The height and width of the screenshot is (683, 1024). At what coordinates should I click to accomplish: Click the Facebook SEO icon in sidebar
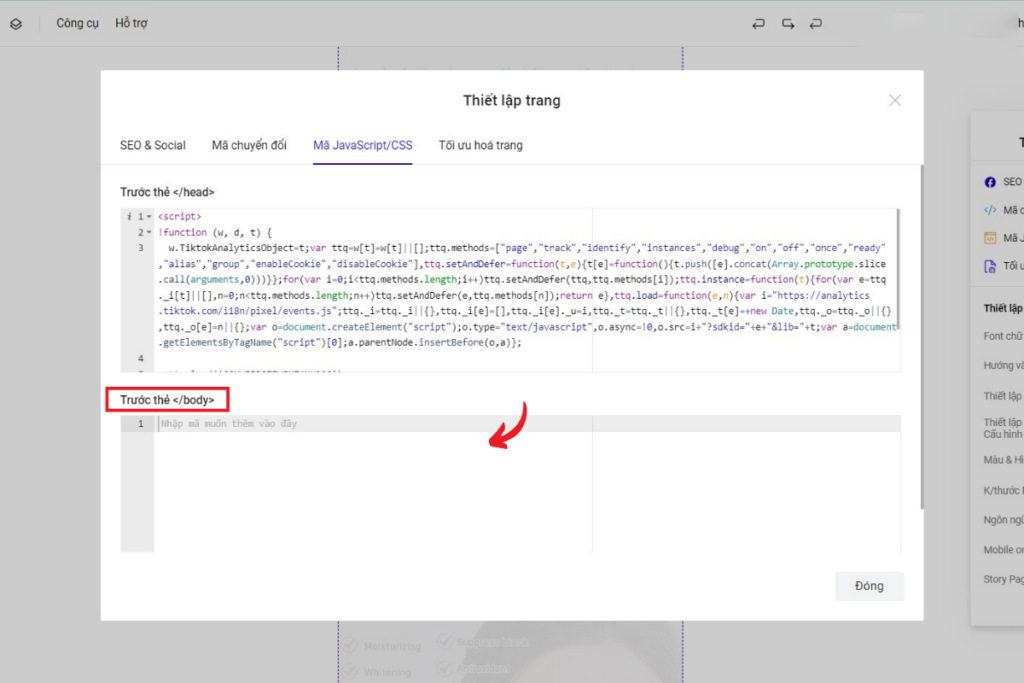pos(990,182)
